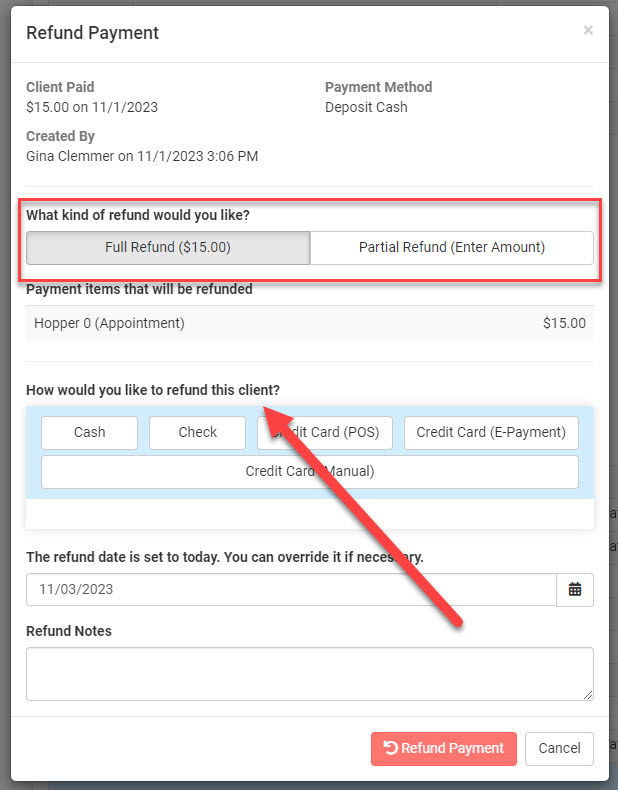Click the Refund Notes label
Screen dimensions: 618x790
(69, 631)
